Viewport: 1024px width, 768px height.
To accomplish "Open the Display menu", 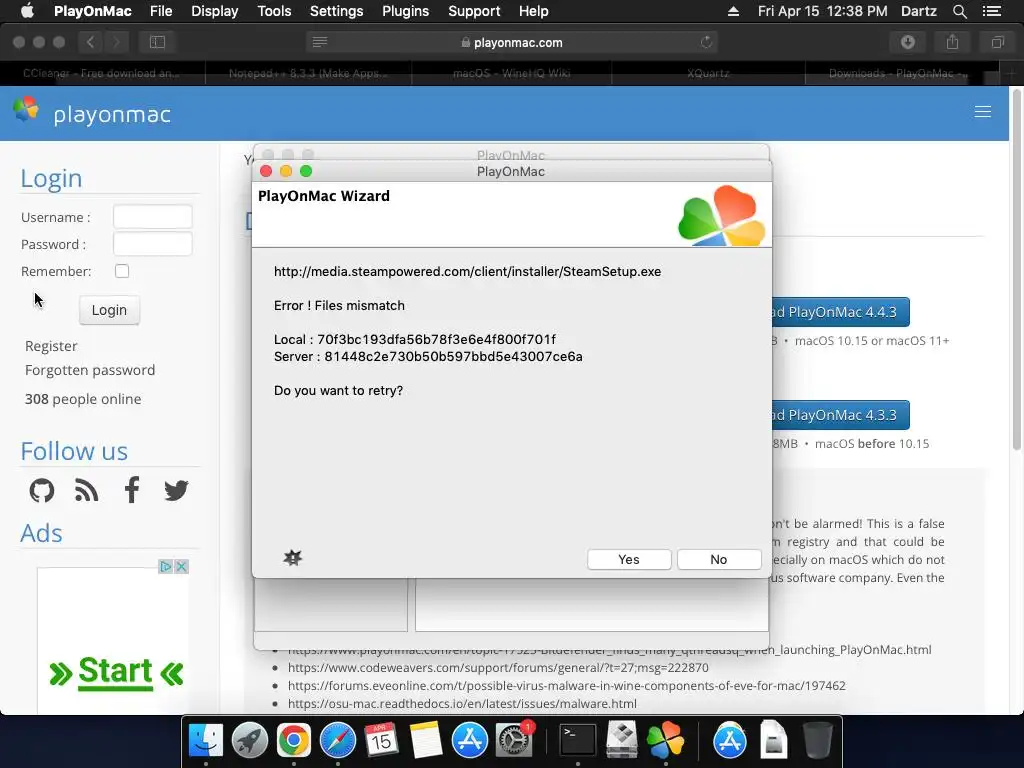I will [214, 11].
